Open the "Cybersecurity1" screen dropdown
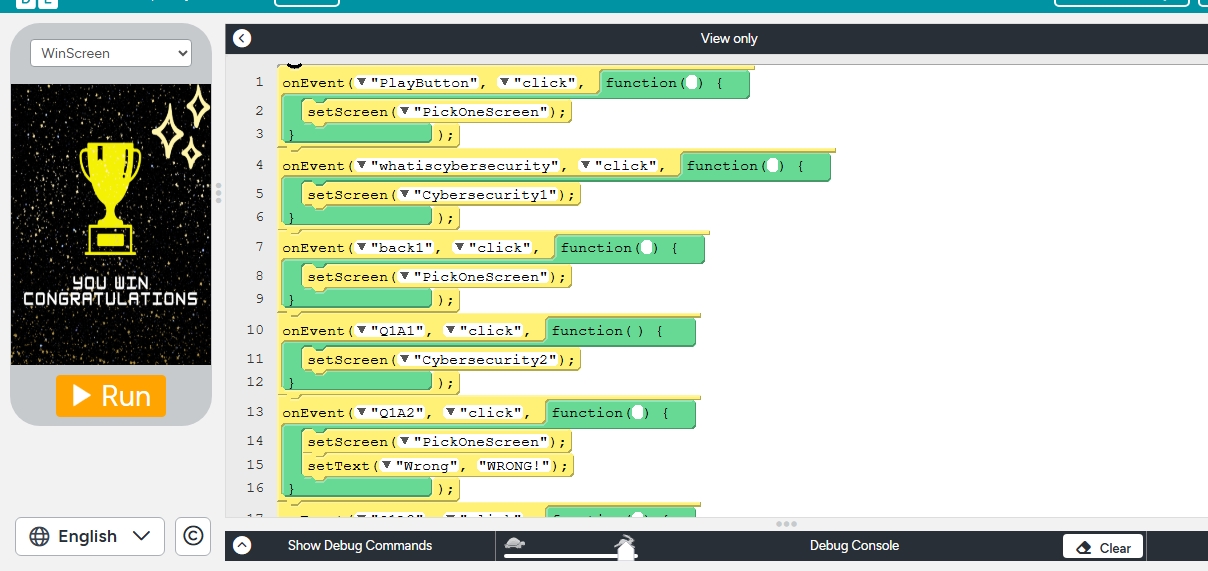This screenshot has width=1208, height=571. pyautogui.click(x=405, y=195)
